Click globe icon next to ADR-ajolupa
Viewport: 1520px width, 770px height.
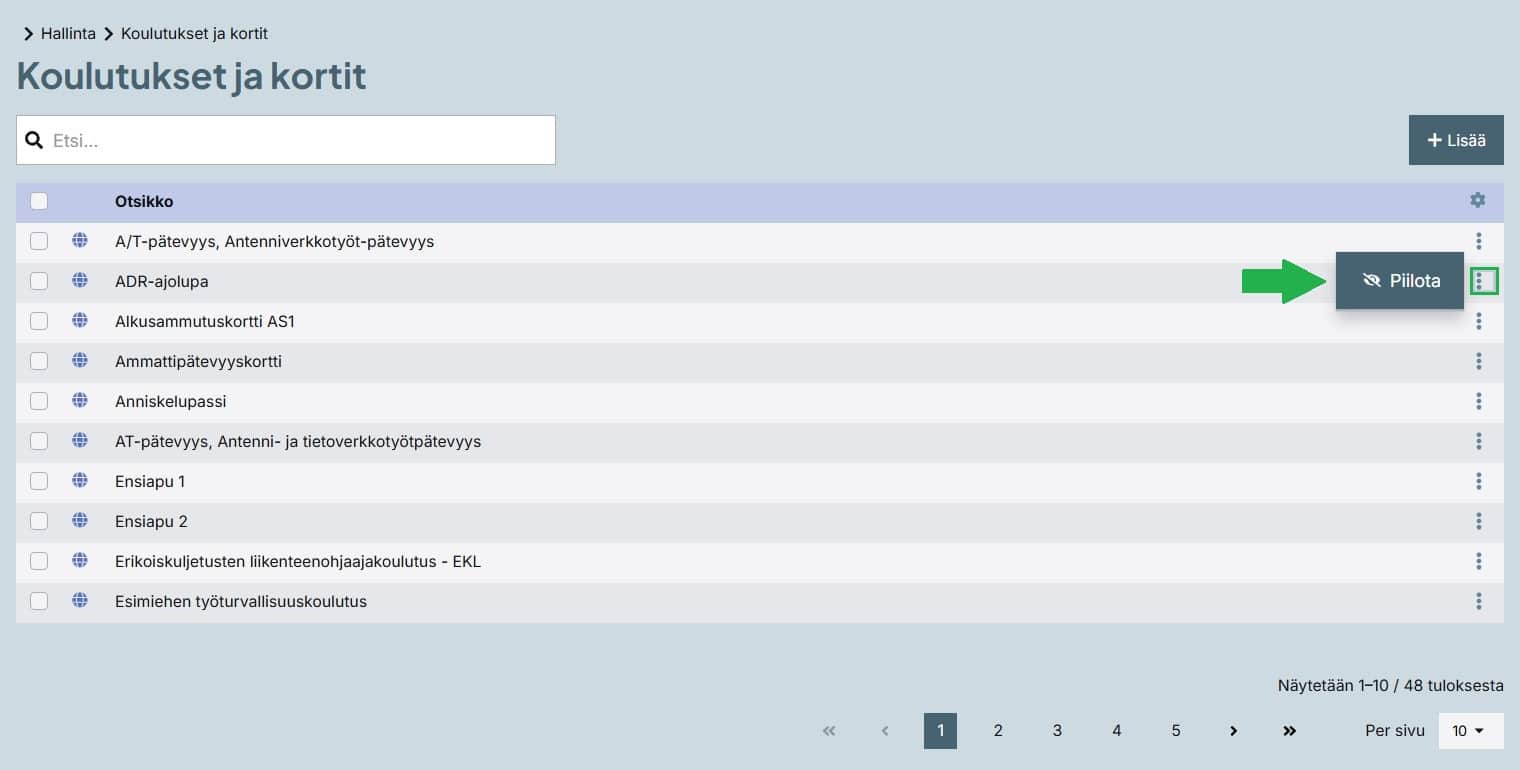pos(80,281)
